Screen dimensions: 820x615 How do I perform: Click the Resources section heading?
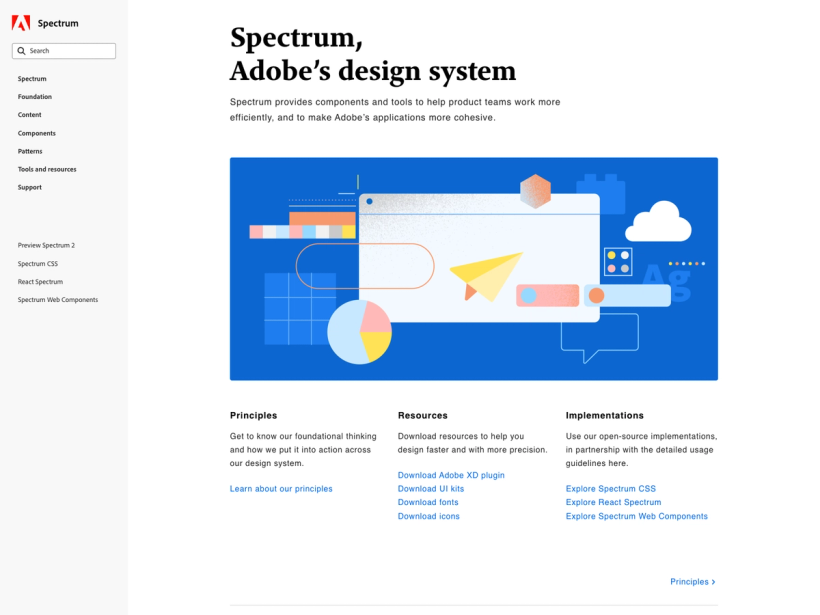point(423,416)
